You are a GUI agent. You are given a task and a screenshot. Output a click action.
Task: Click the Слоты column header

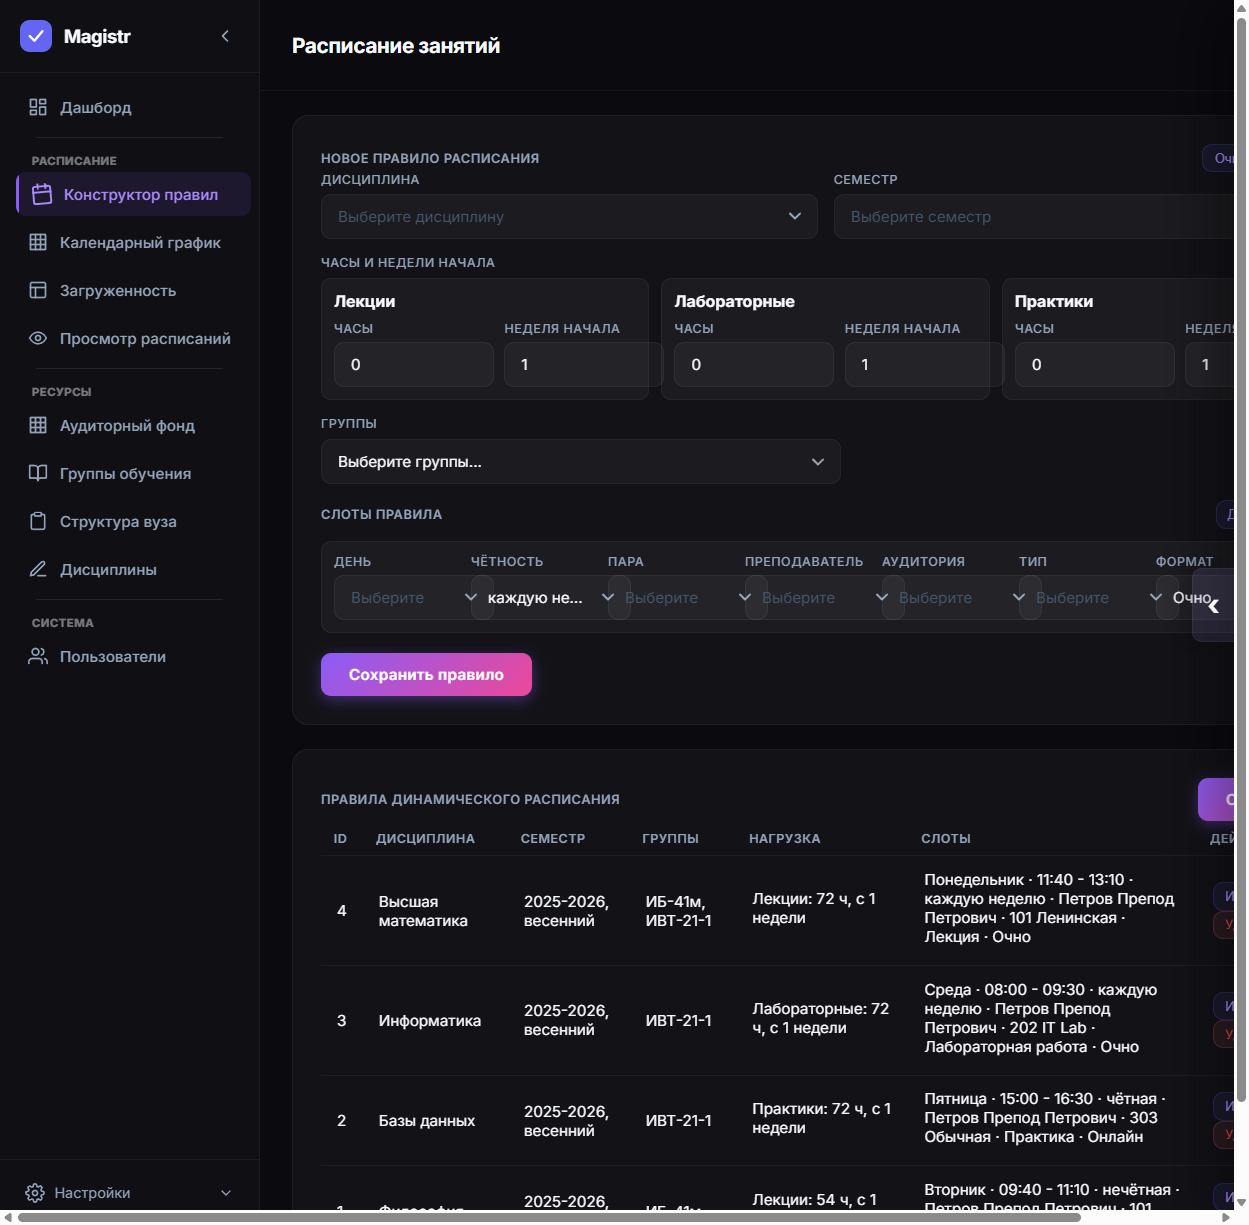[946, 838]
